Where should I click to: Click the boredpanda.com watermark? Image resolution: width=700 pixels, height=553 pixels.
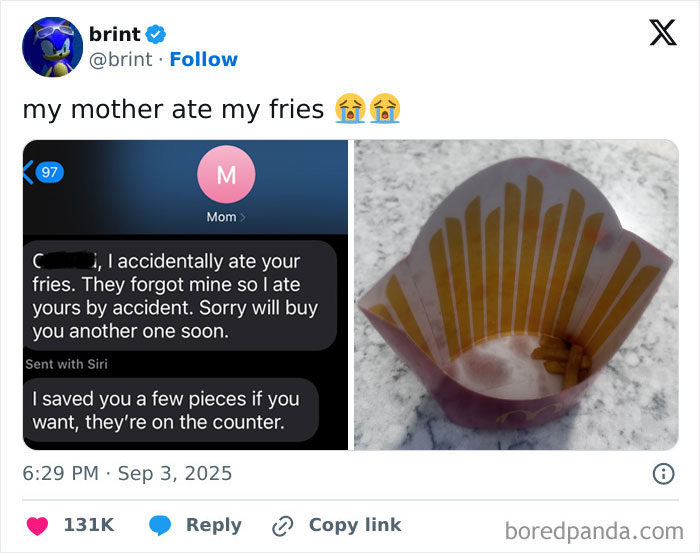coord(594,530)
